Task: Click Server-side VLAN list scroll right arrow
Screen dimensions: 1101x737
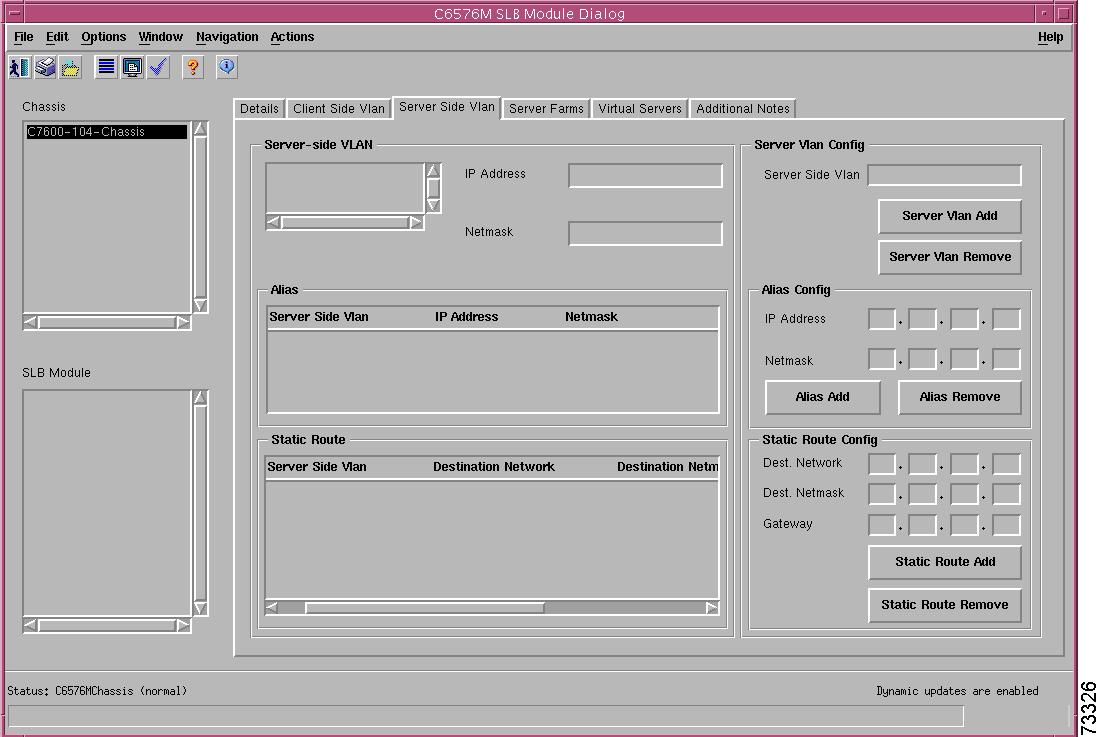Action: (416, 223)
